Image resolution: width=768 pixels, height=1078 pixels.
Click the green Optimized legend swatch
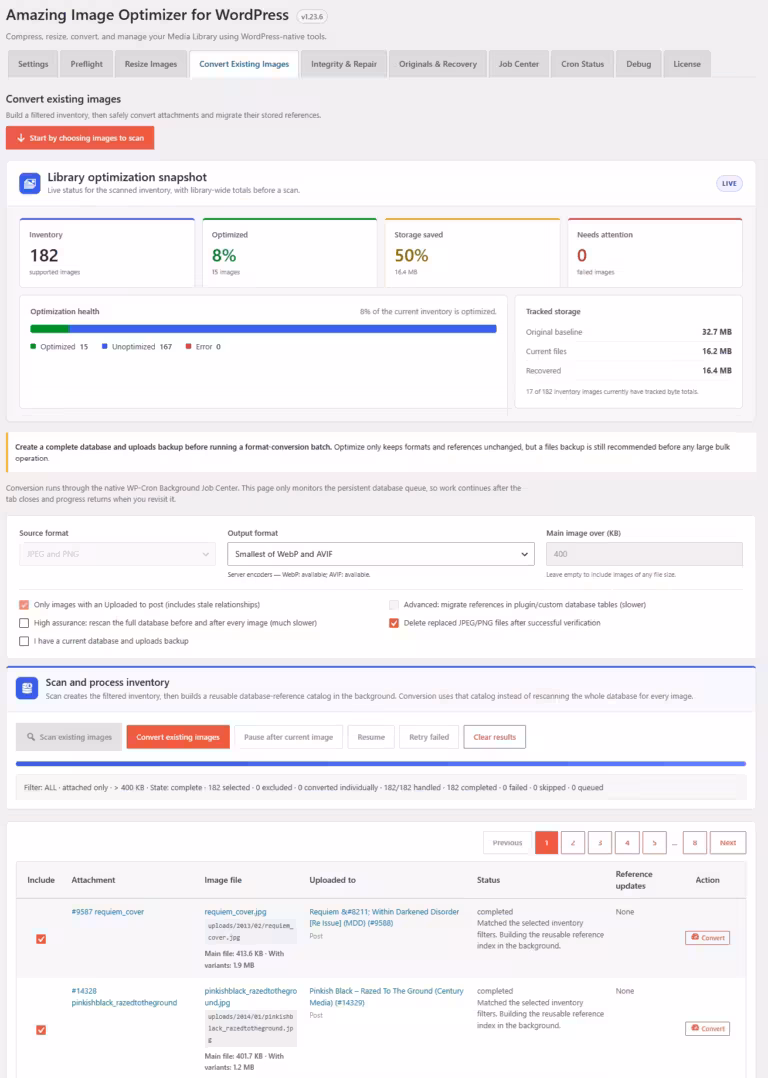pos(33,346)
